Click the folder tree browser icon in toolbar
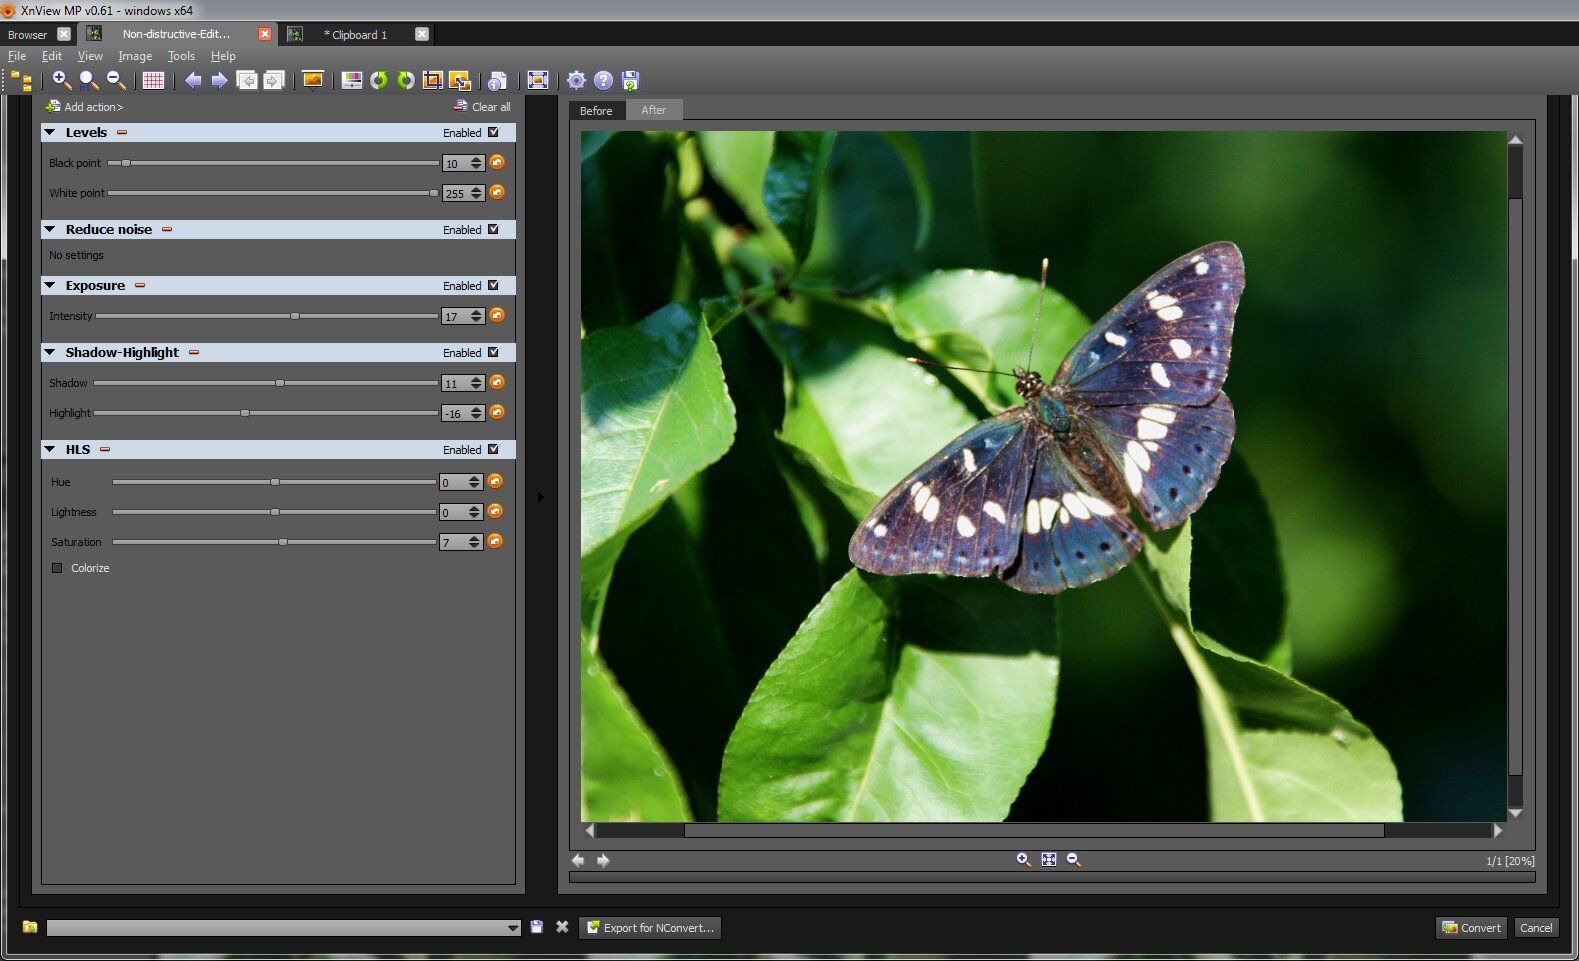The image size is (1579, 961). click(22, 81)
